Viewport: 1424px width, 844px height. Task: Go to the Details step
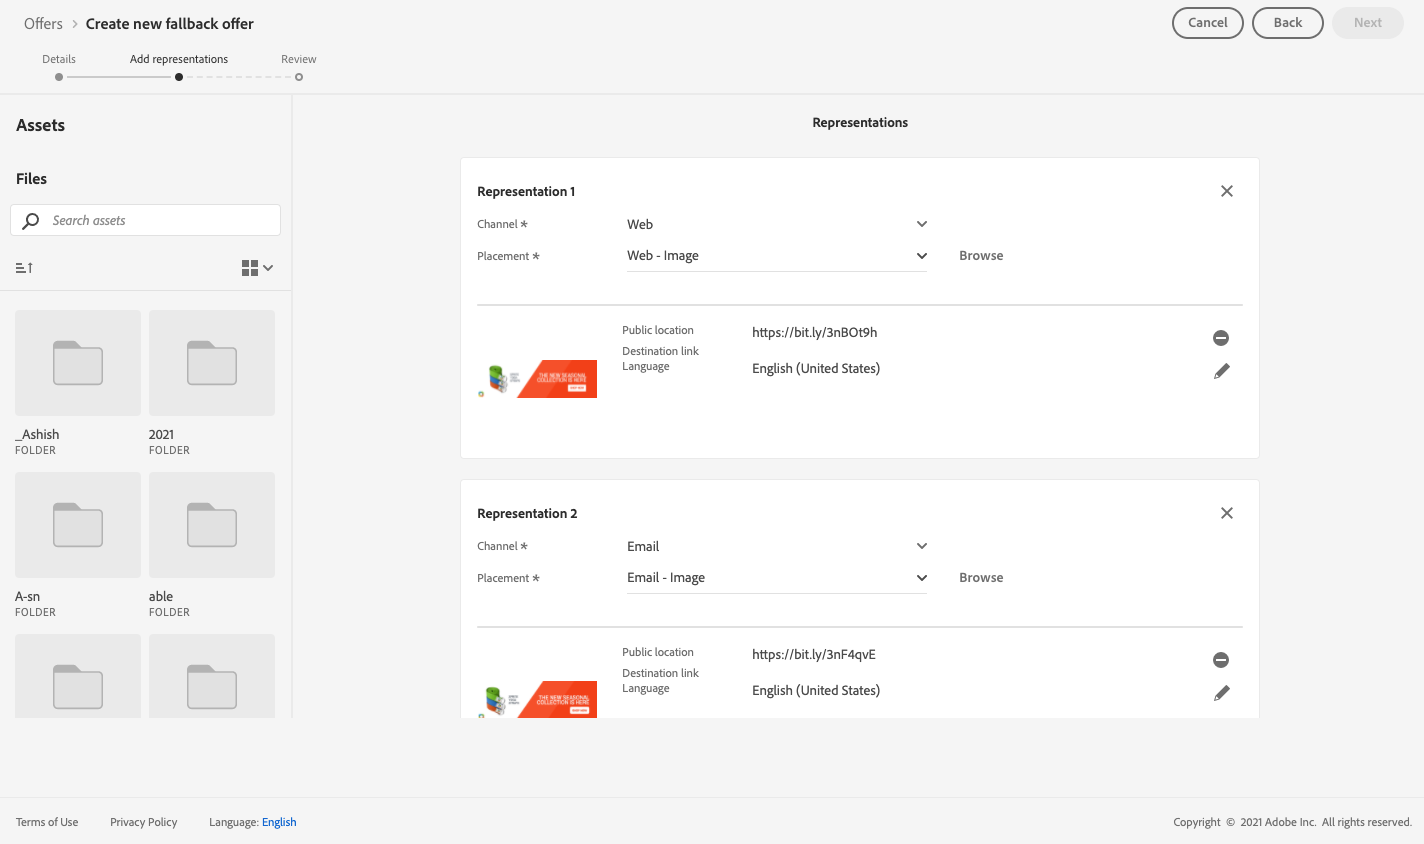coord(59,77)
